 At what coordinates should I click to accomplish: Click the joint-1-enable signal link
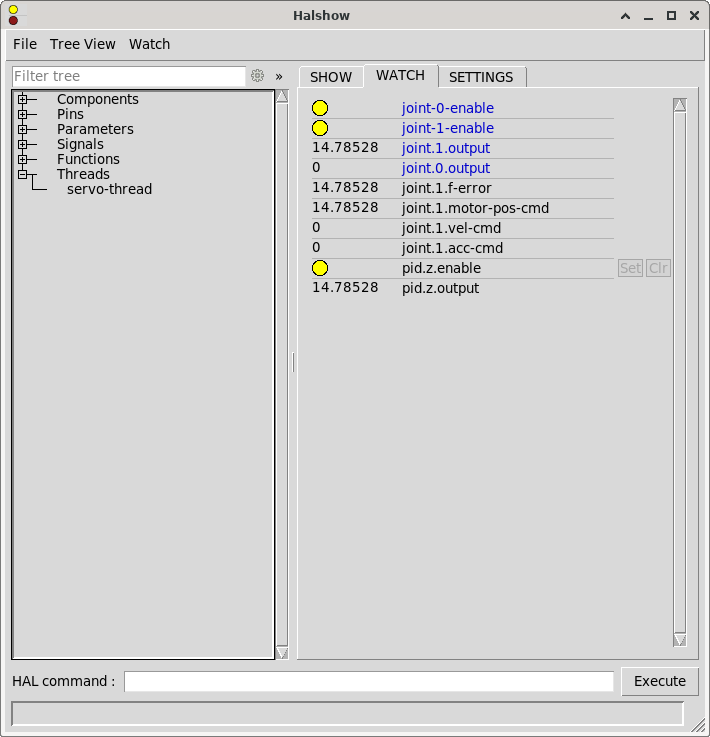(448, 128)
